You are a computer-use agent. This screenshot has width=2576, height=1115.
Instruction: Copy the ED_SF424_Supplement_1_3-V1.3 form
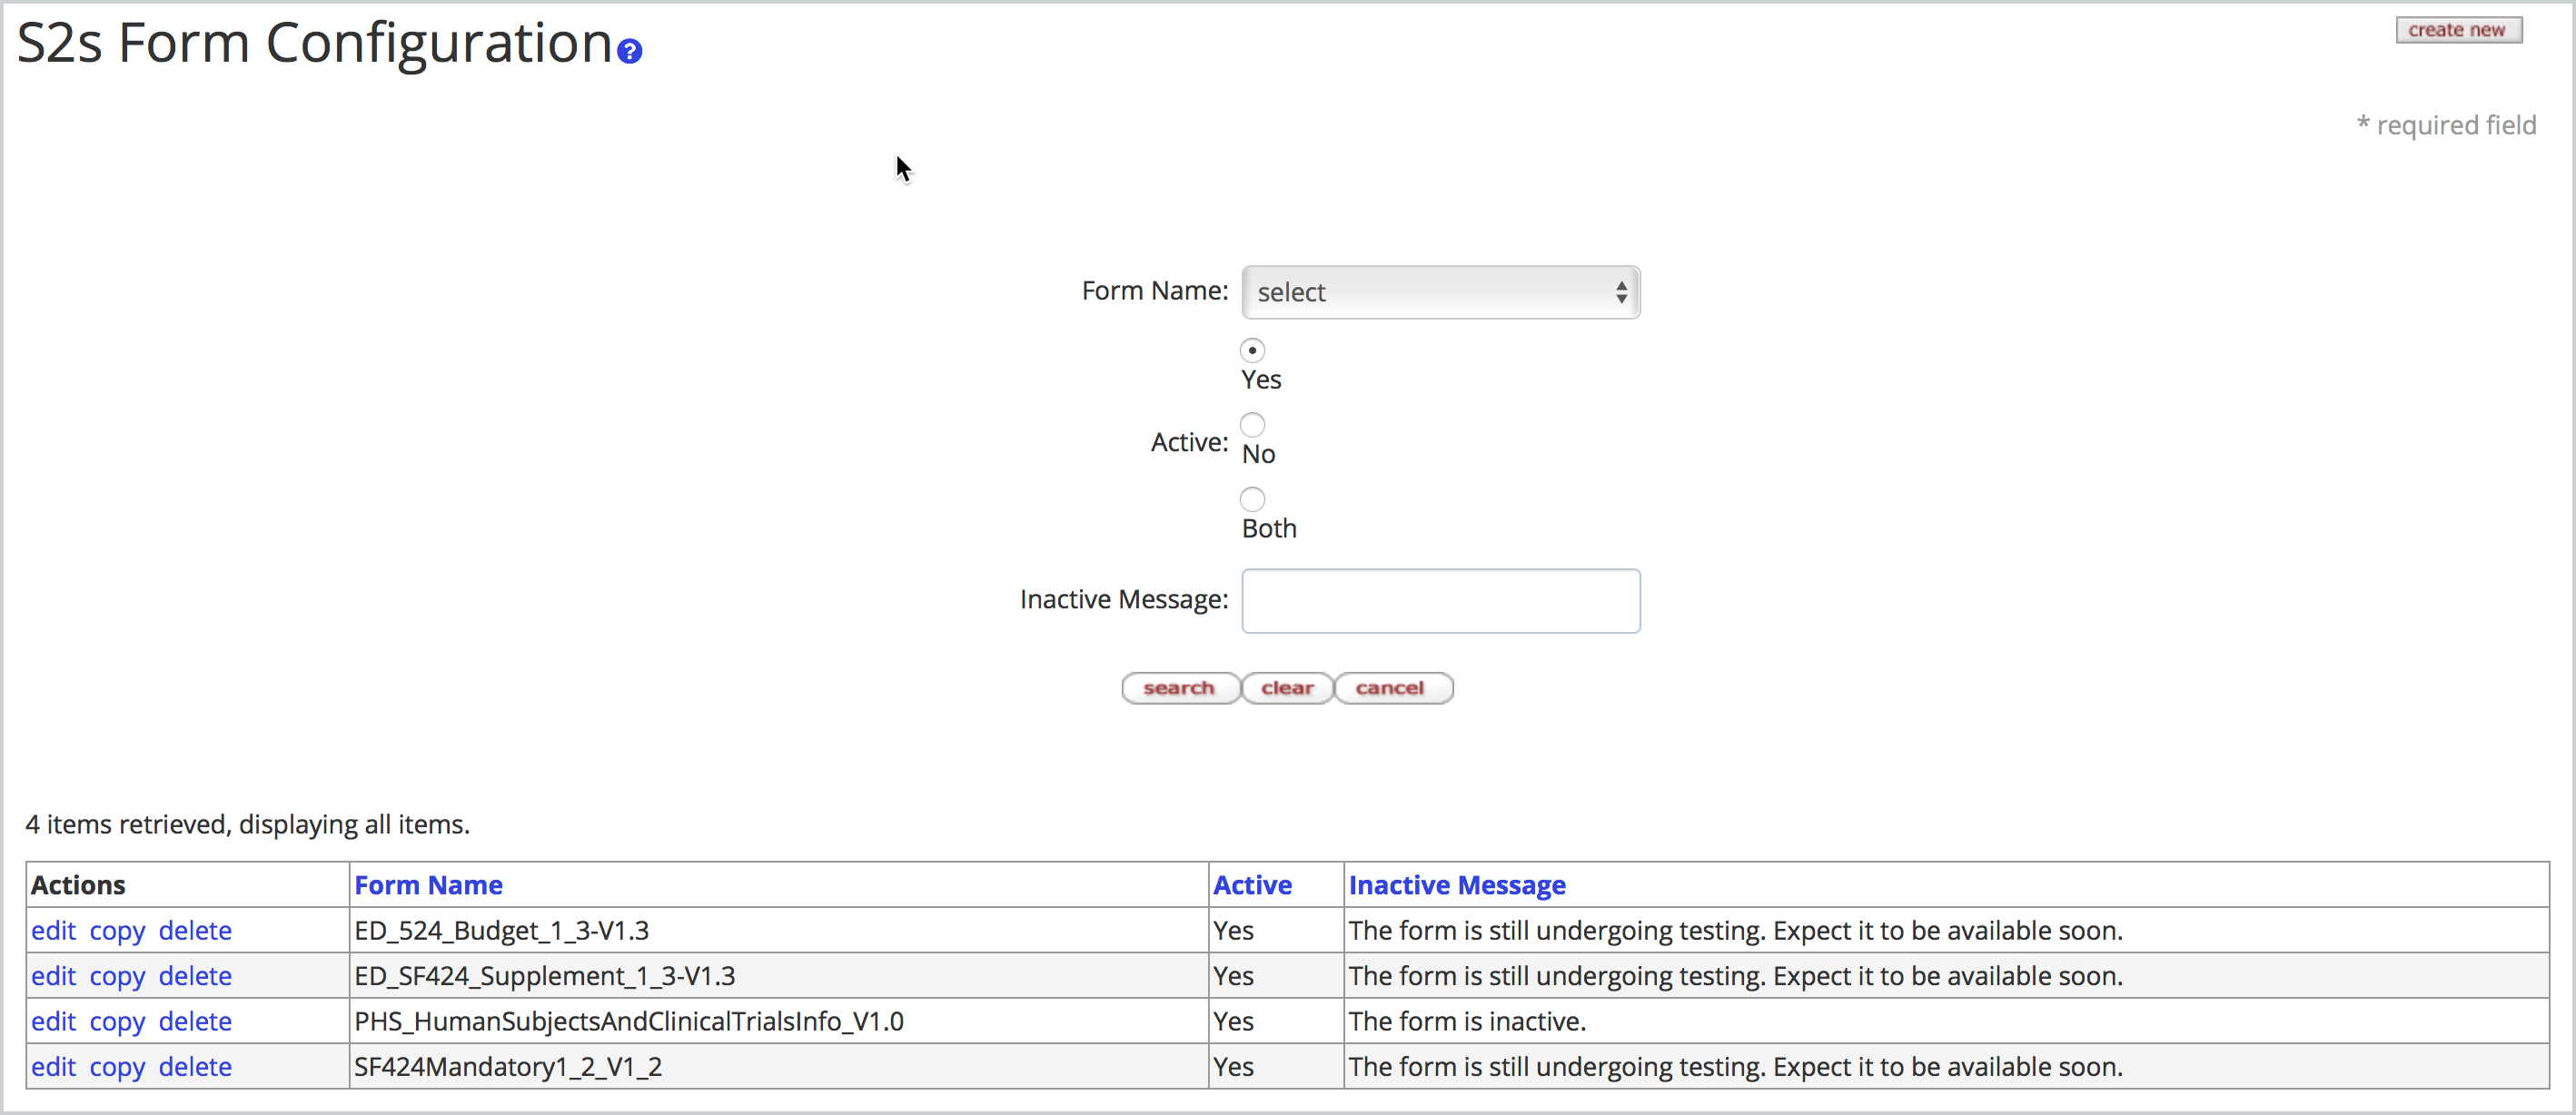pyautogui.click(x=119, y=975)
